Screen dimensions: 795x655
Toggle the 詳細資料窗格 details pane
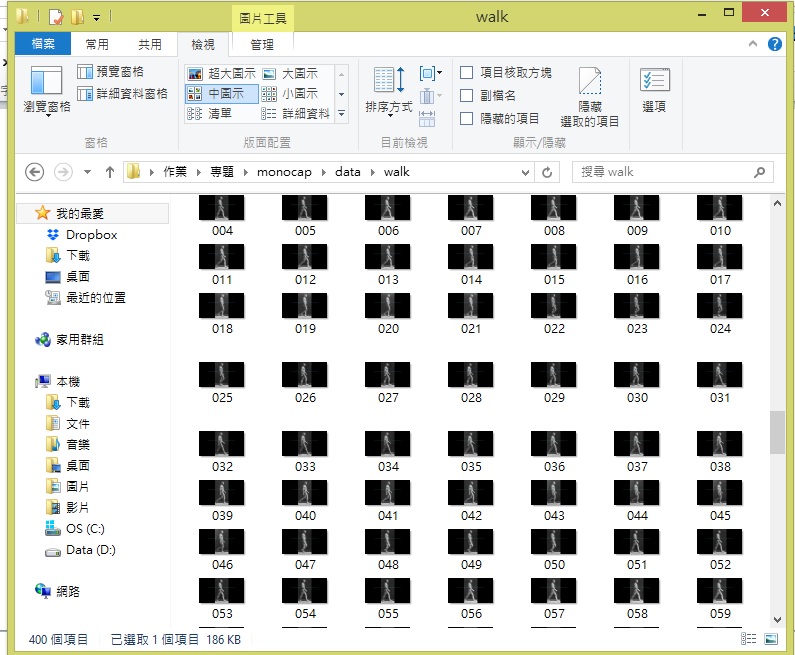click(122, 94)
